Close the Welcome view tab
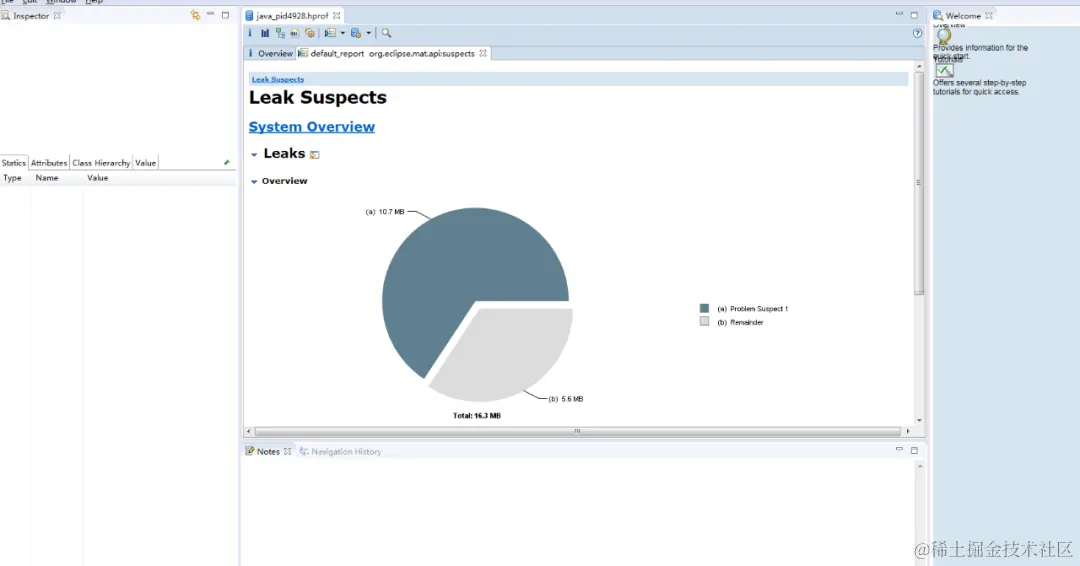 pyautogui.click(x=989, y=15)
